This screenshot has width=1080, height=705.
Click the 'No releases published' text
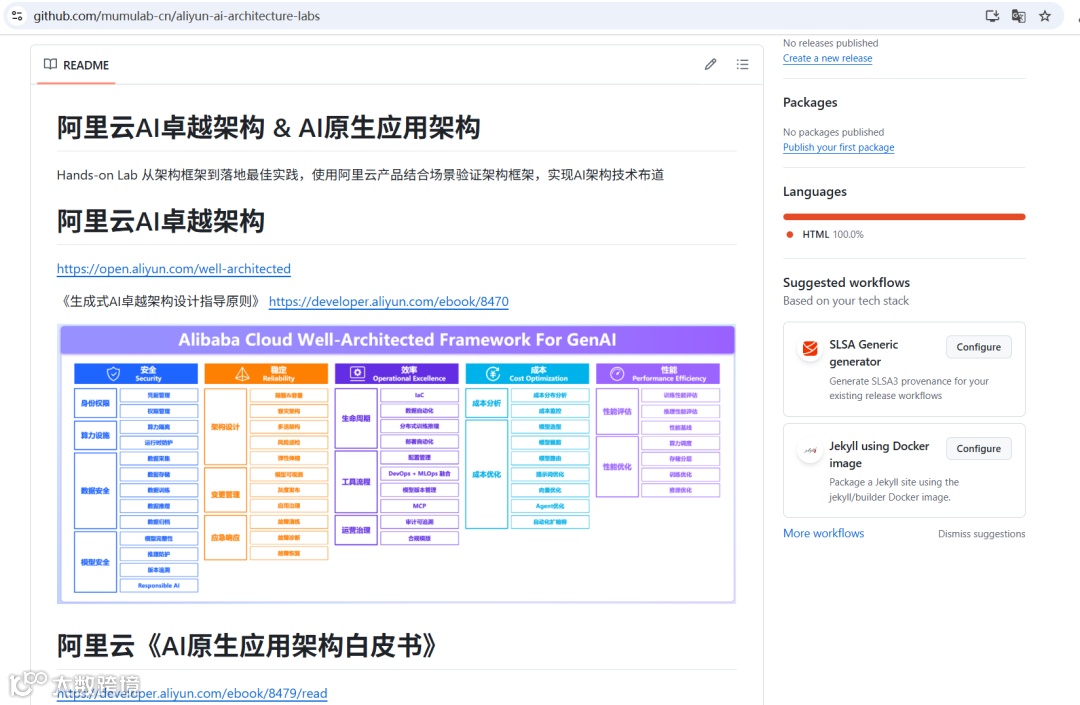[830, 43]
